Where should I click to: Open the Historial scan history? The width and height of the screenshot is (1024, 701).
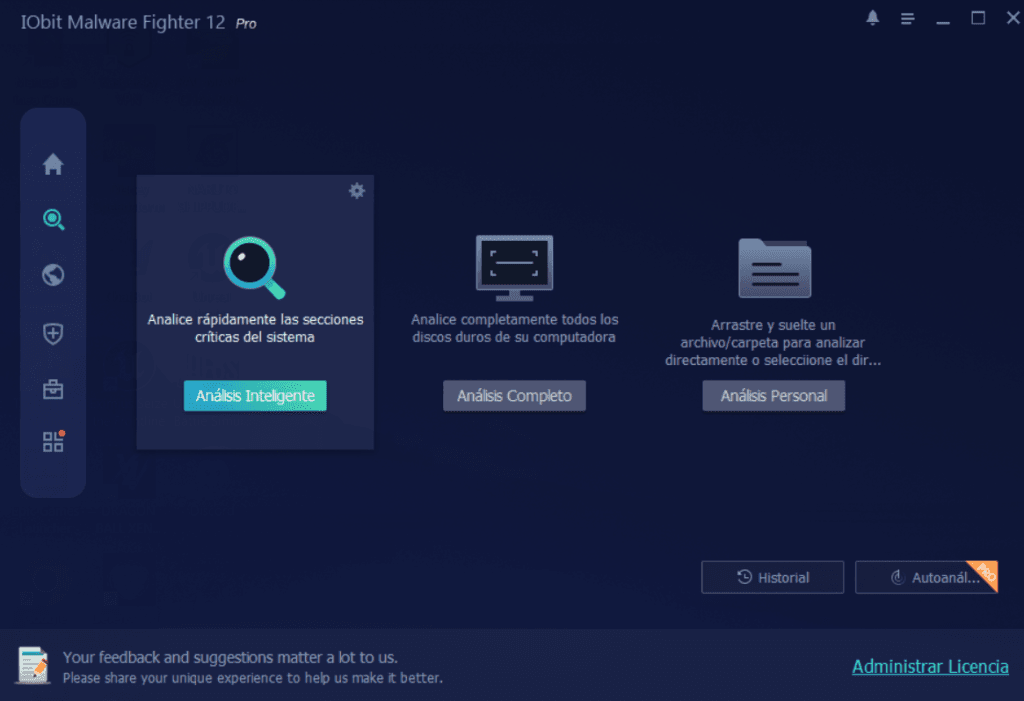(773, 578)
